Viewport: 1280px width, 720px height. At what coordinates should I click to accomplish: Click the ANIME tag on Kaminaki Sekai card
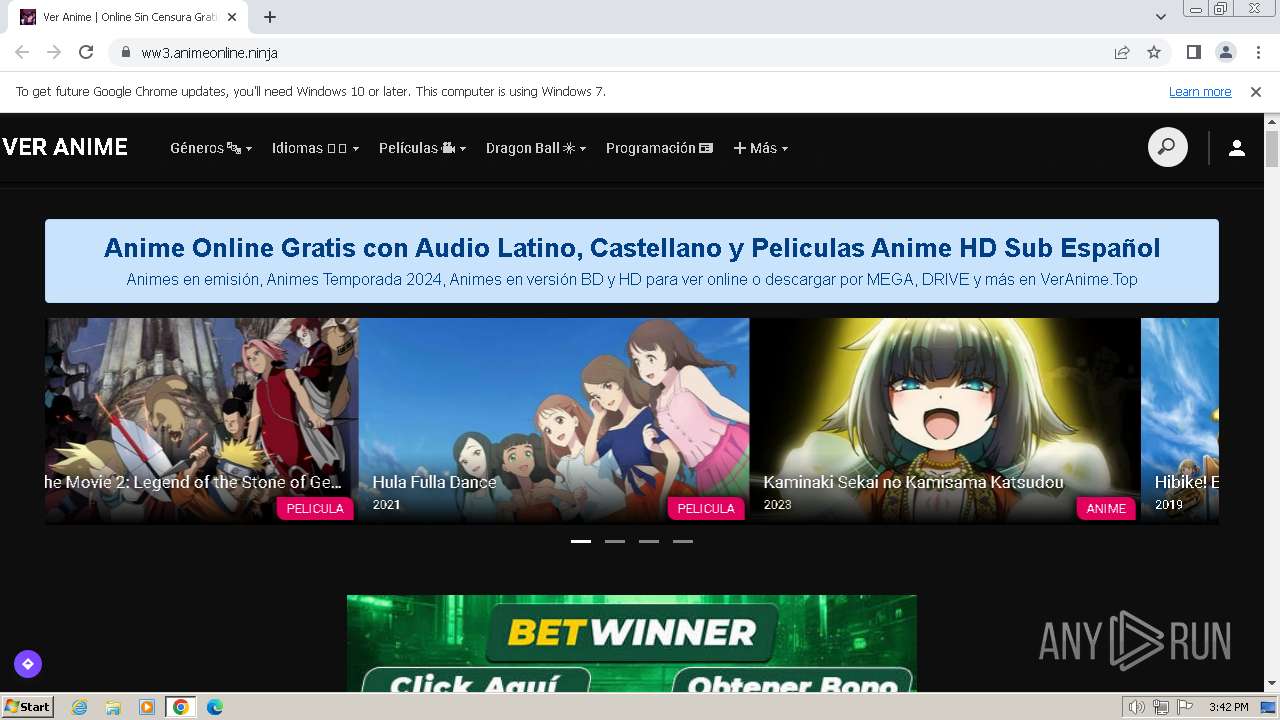click(x=1106, y=508)
